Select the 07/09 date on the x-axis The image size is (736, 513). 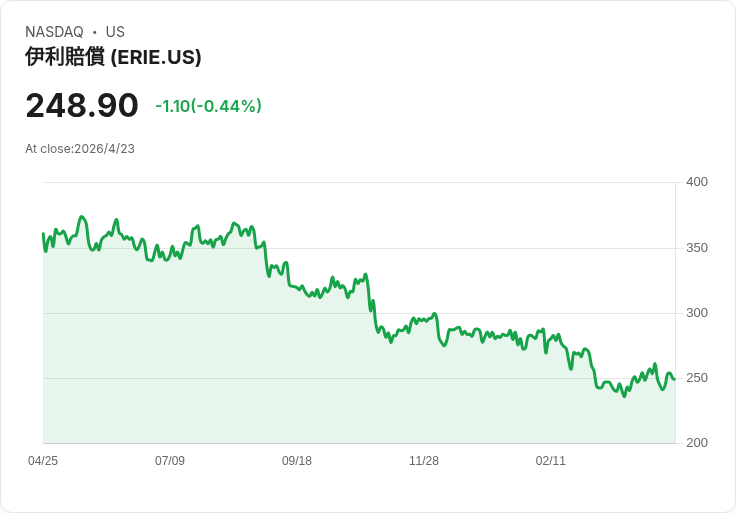tap(170, 461)
